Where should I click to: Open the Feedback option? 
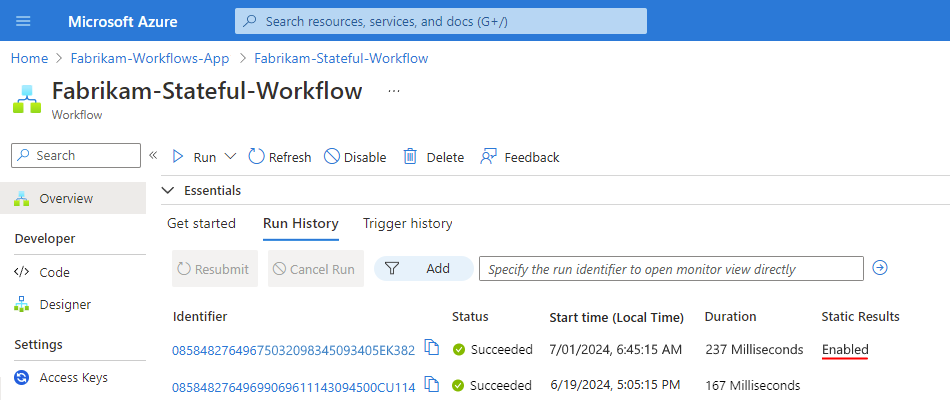pyautogui.click(x=519, y=157)
